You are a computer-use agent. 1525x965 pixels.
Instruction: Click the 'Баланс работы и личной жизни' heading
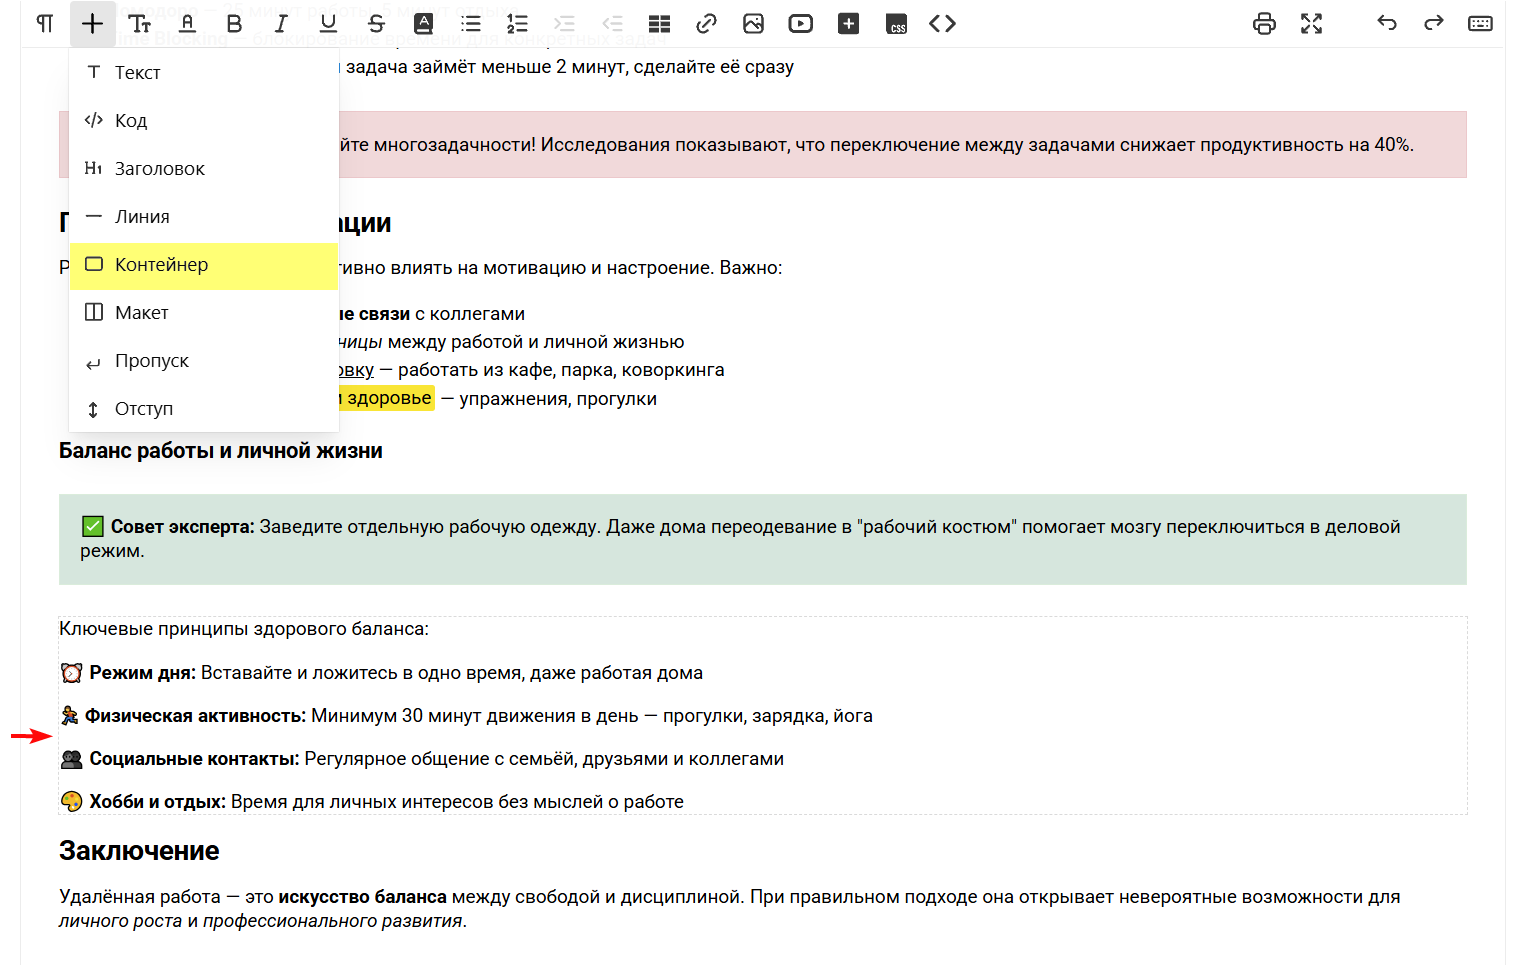[x=221, y=451]
